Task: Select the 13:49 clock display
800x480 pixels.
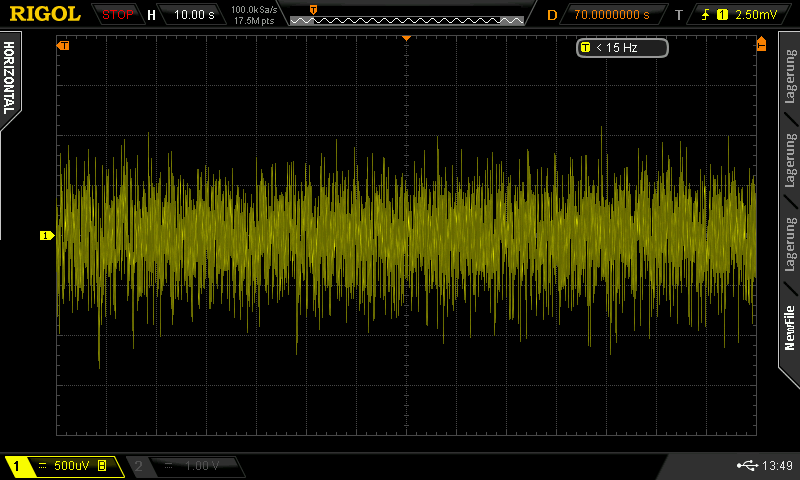Action: [777, 466]
